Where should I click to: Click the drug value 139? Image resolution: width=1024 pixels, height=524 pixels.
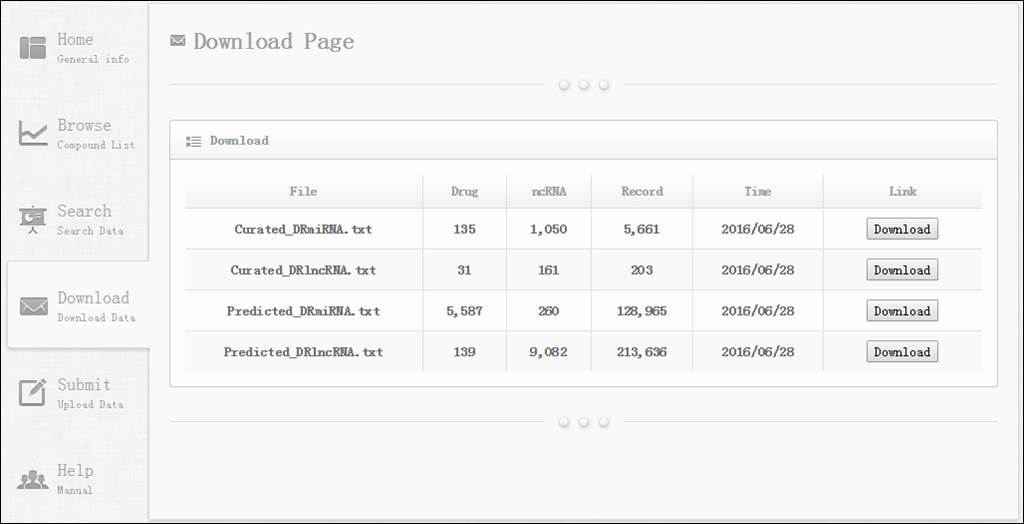[x=464, y=352]
